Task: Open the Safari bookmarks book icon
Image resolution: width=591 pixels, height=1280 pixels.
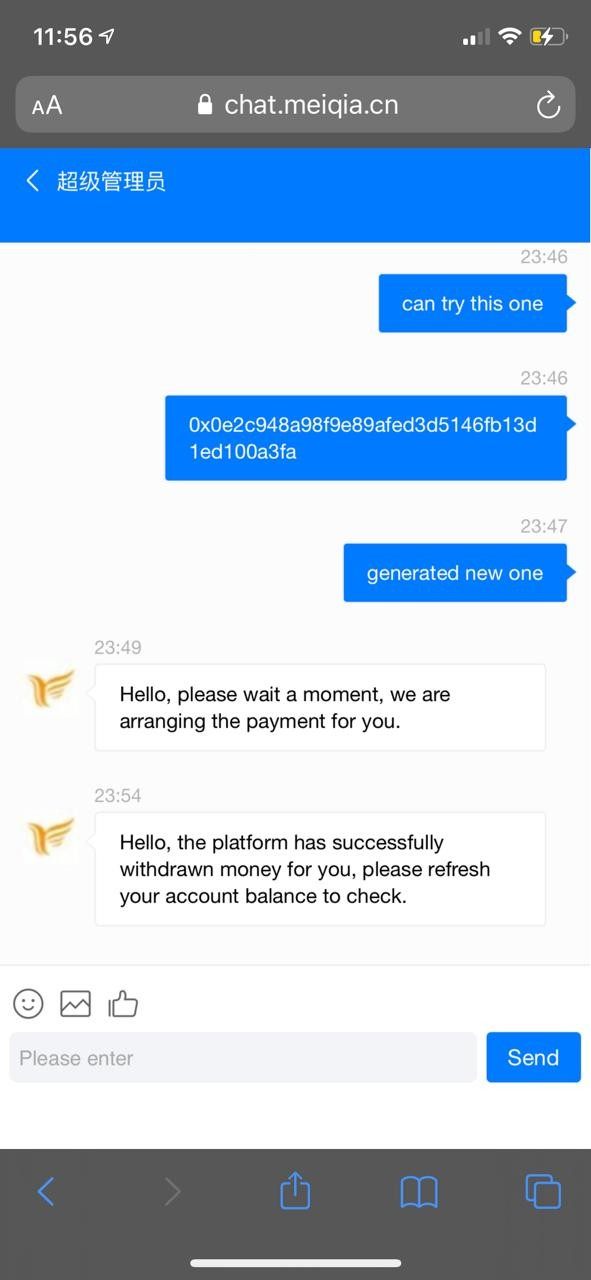Action: pyautogui.click(x=419, y=1191)
